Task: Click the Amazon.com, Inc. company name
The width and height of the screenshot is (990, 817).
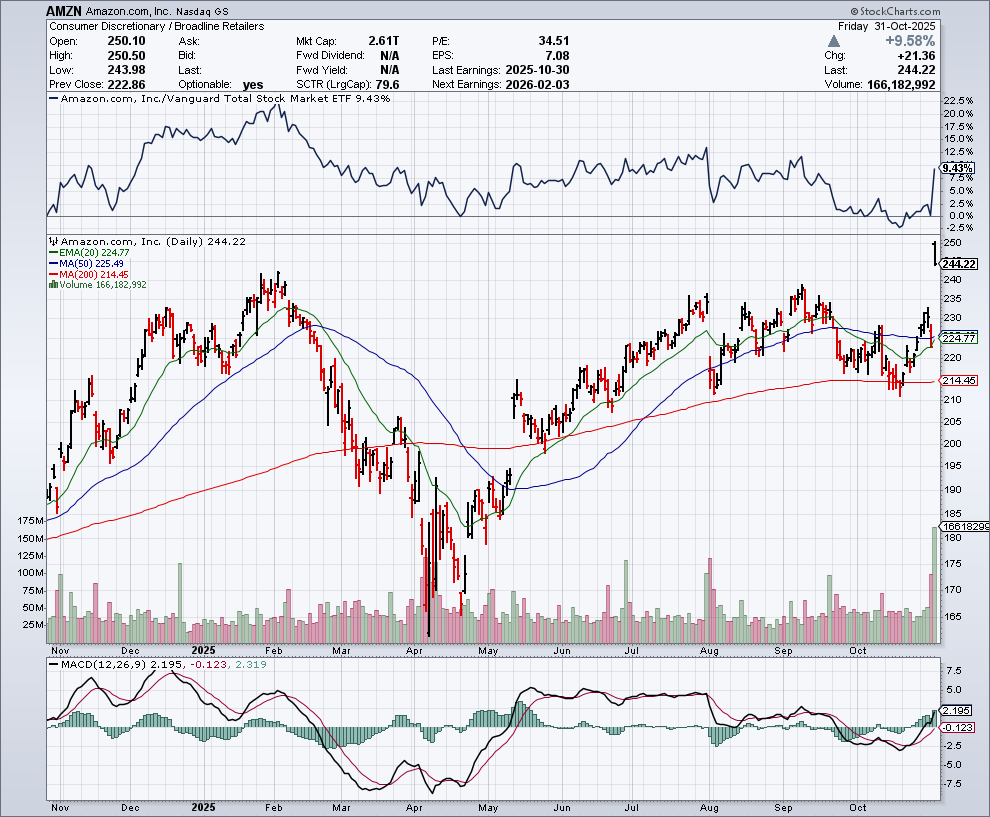Action: (x=129, y=11)
